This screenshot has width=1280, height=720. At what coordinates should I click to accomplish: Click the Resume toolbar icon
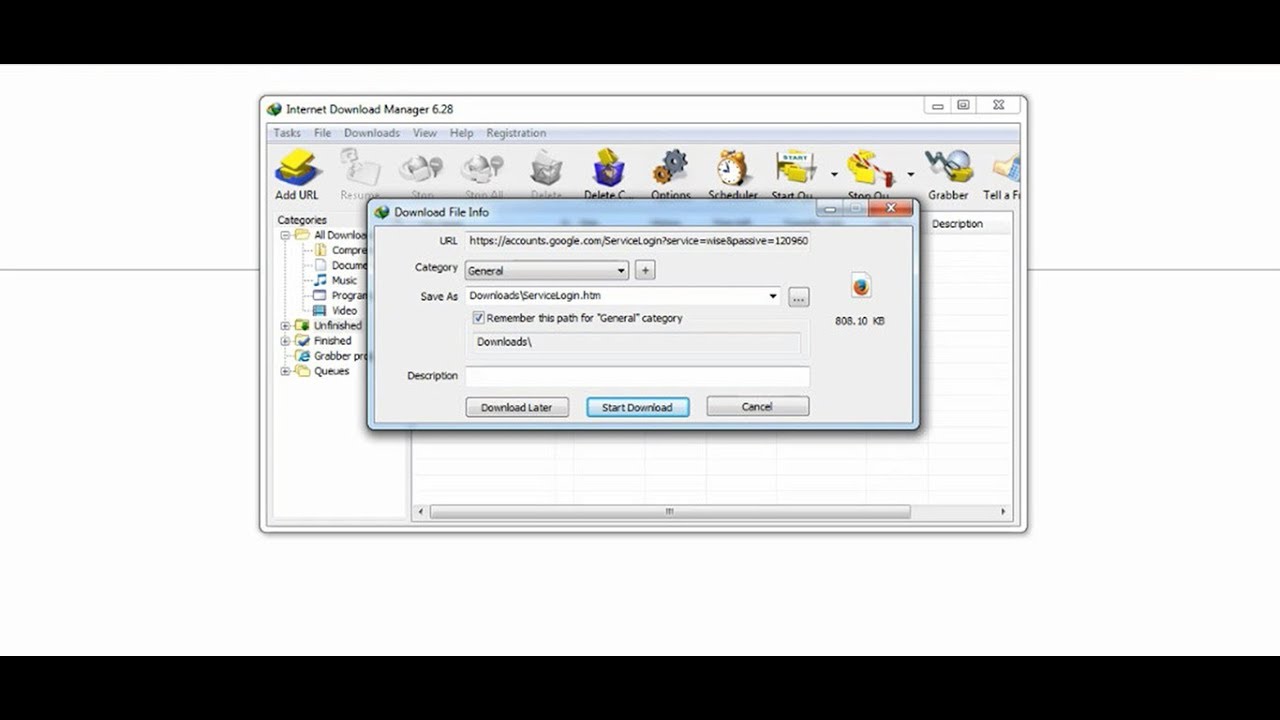(360, 168)
